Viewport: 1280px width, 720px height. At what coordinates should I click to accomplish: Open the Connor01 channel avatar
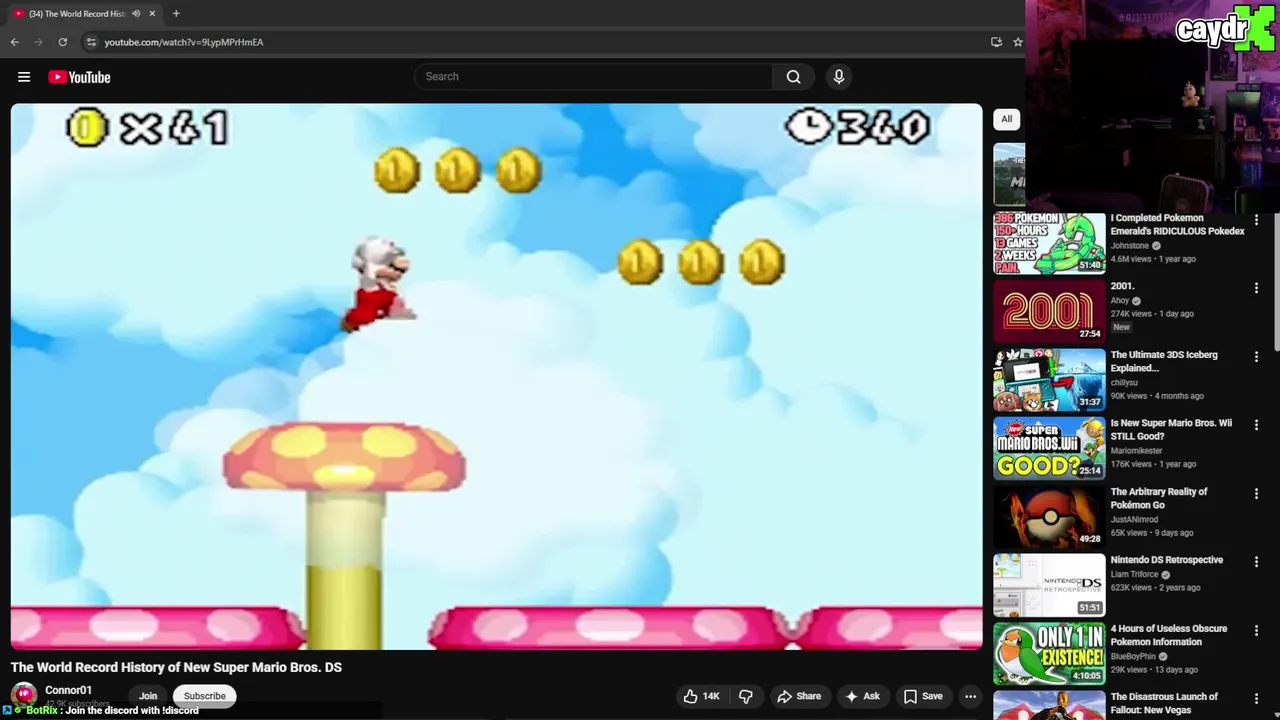[24, 695]
